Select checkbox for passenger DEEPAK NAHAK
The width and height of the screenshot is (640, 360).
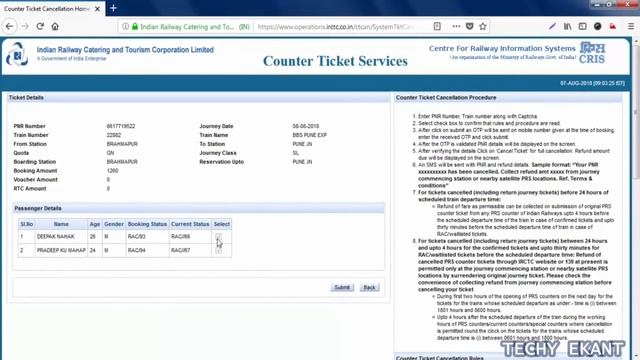click(218, 237)
